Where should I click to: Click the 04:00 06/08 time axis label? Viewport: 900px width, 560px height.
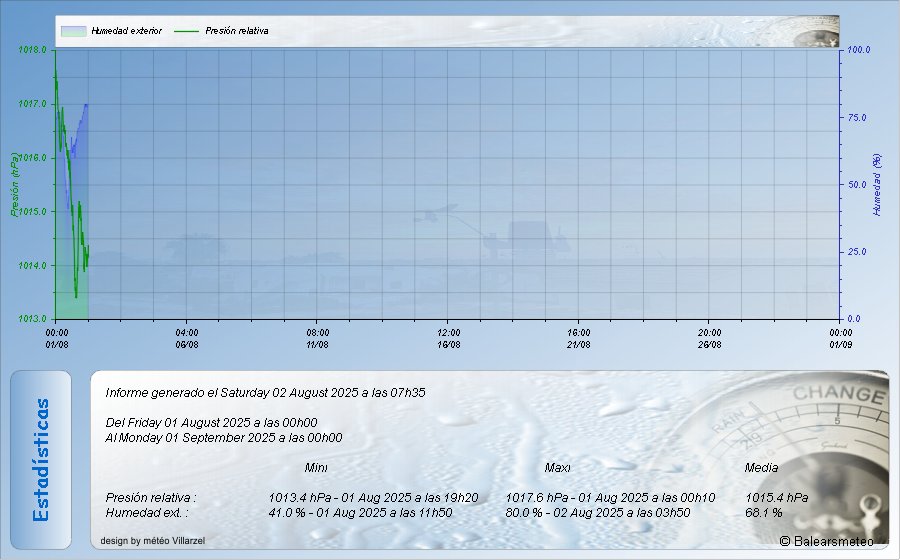click(187, 339)
